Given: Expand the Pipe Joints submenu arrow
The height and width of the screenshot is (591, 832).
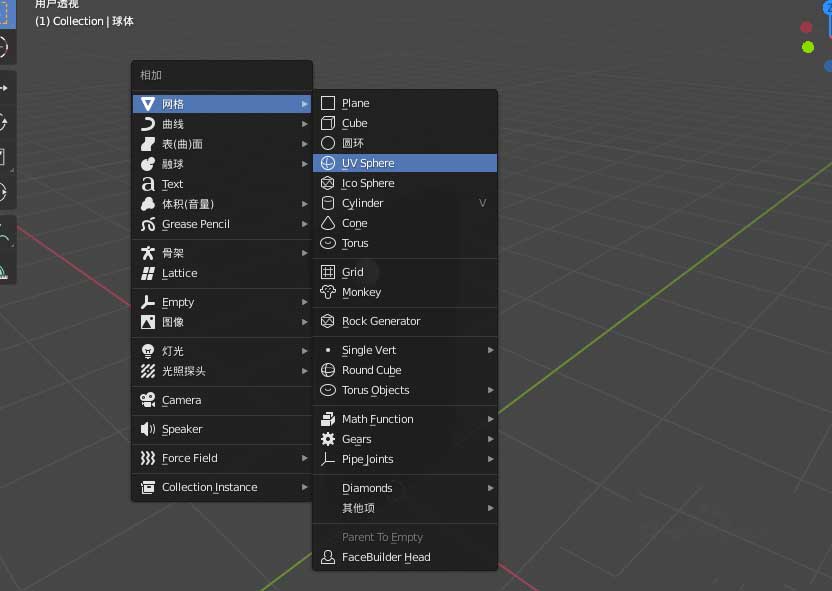Looking at the screenshot, I should [490, 459].
